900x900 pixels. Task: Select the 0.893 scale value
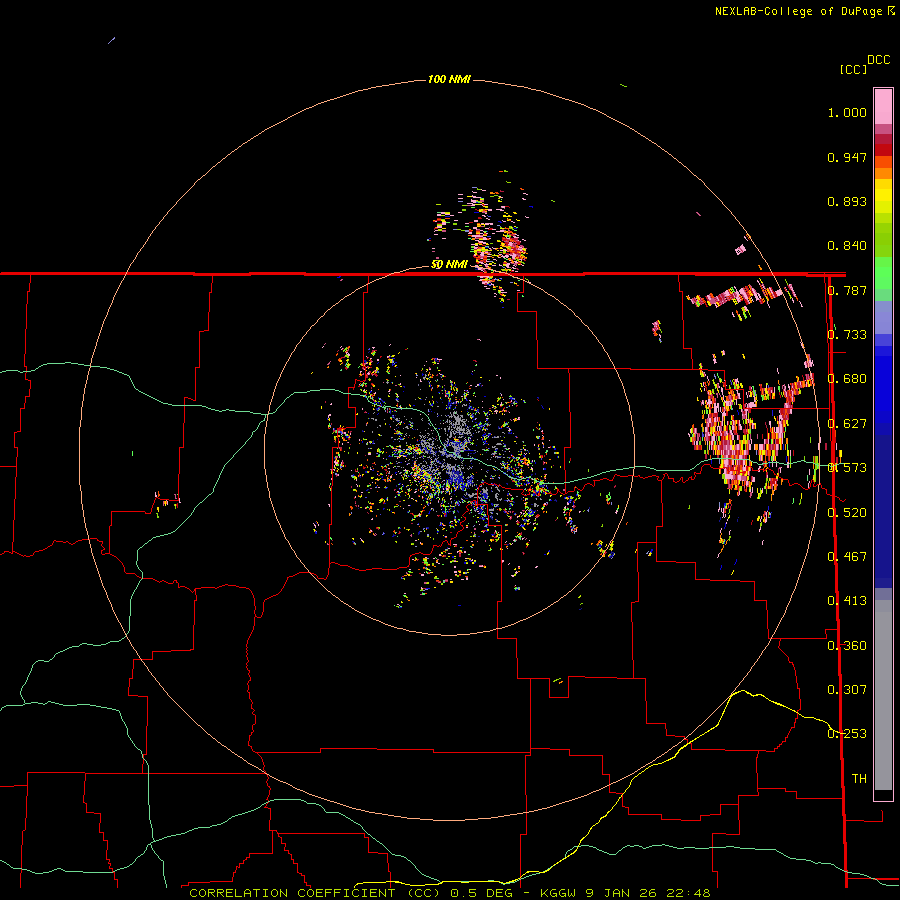tap(847, 201)
